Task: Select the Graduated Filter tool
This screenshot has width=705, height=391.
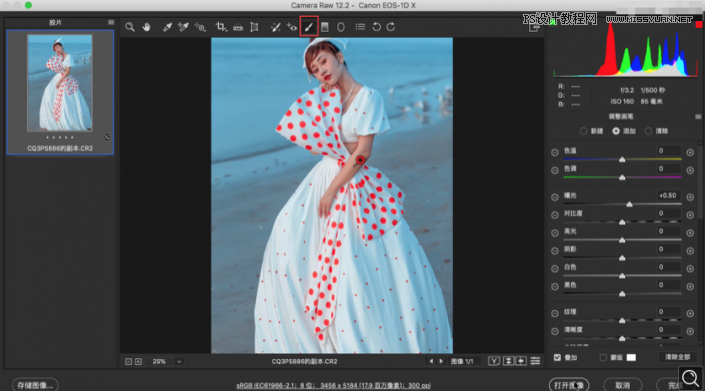Action: tap(325, 27)
